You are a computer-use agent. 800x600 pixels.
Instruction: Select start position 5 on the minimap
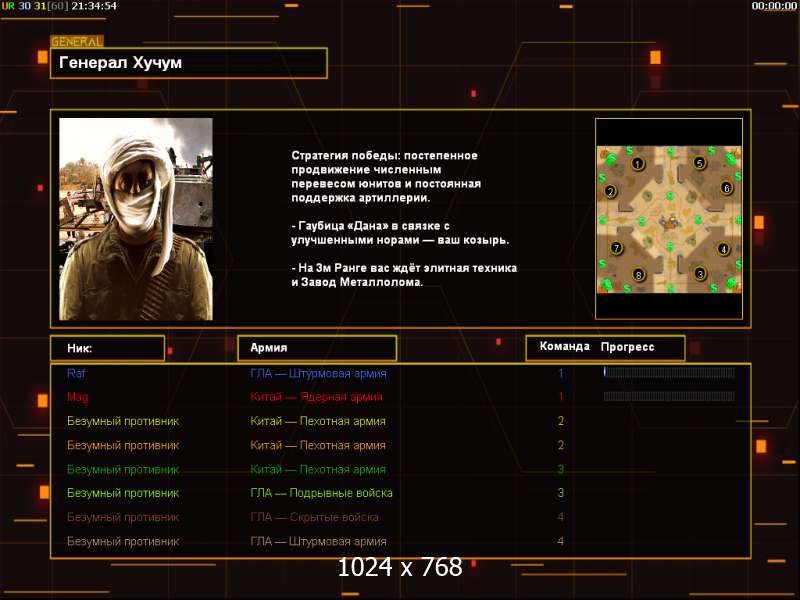[699, 163]
